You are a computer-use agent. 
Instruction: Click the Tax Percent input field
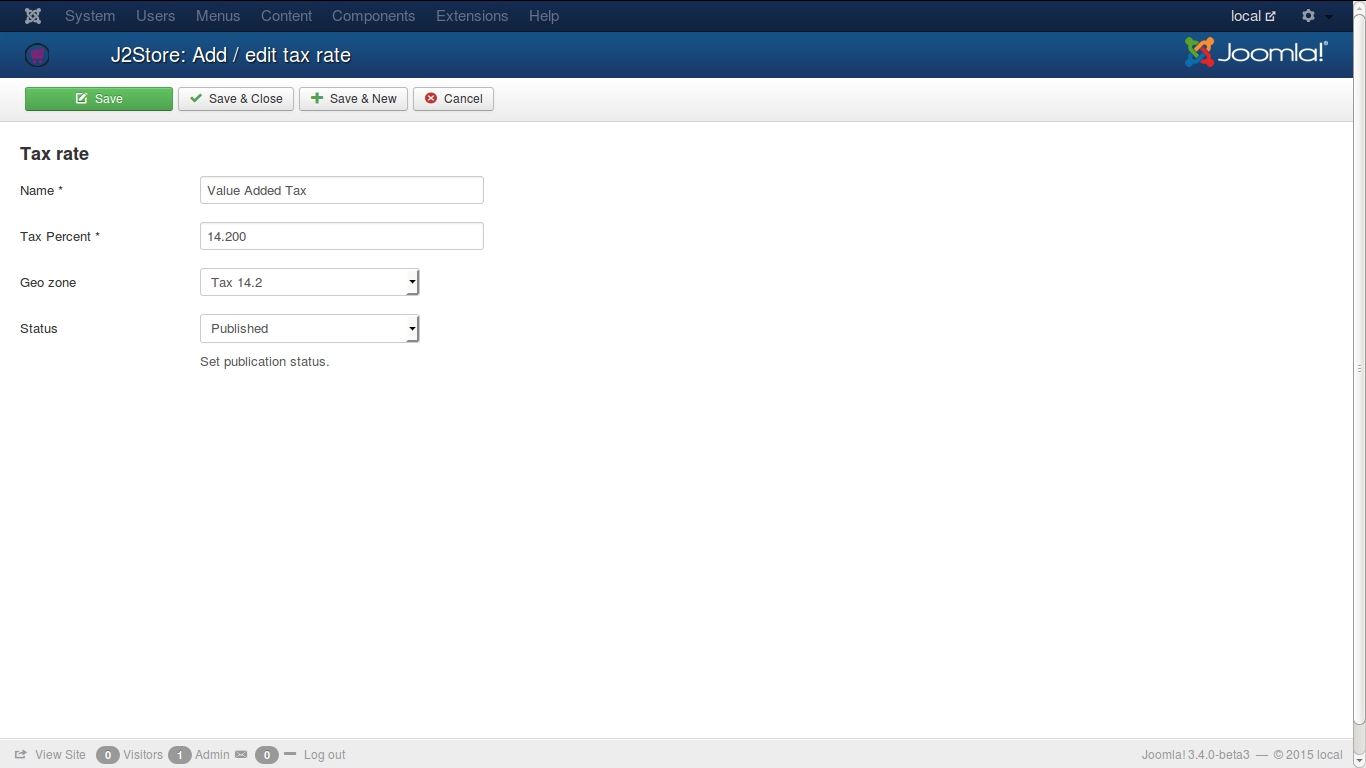[342, 236]
